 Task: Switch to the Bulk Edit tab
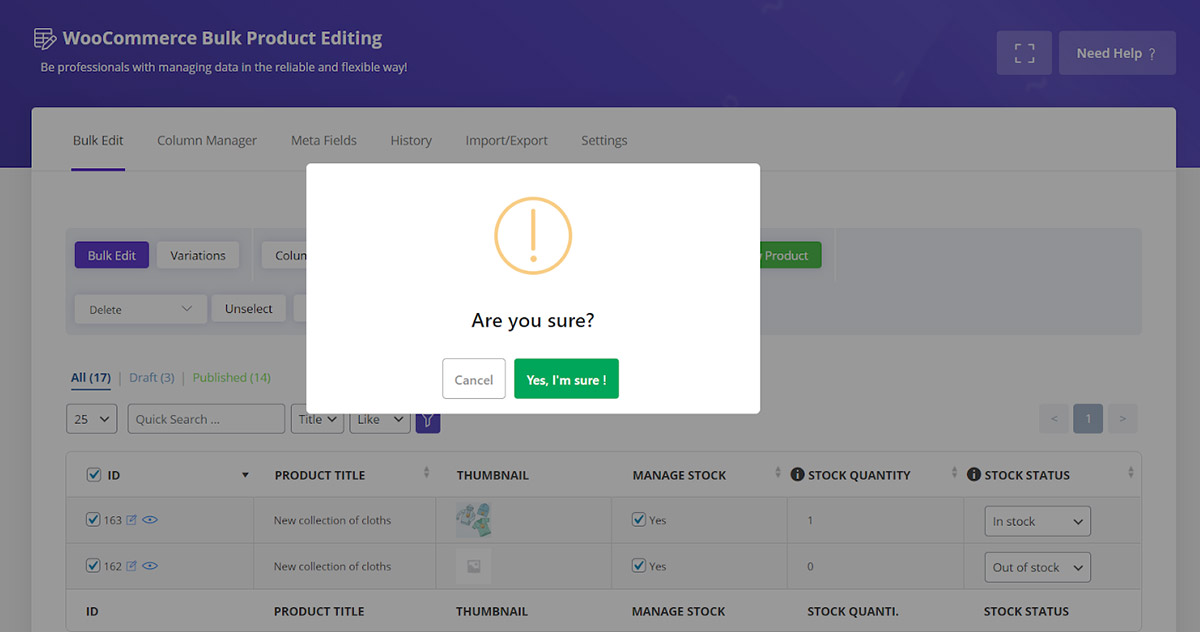98,141
